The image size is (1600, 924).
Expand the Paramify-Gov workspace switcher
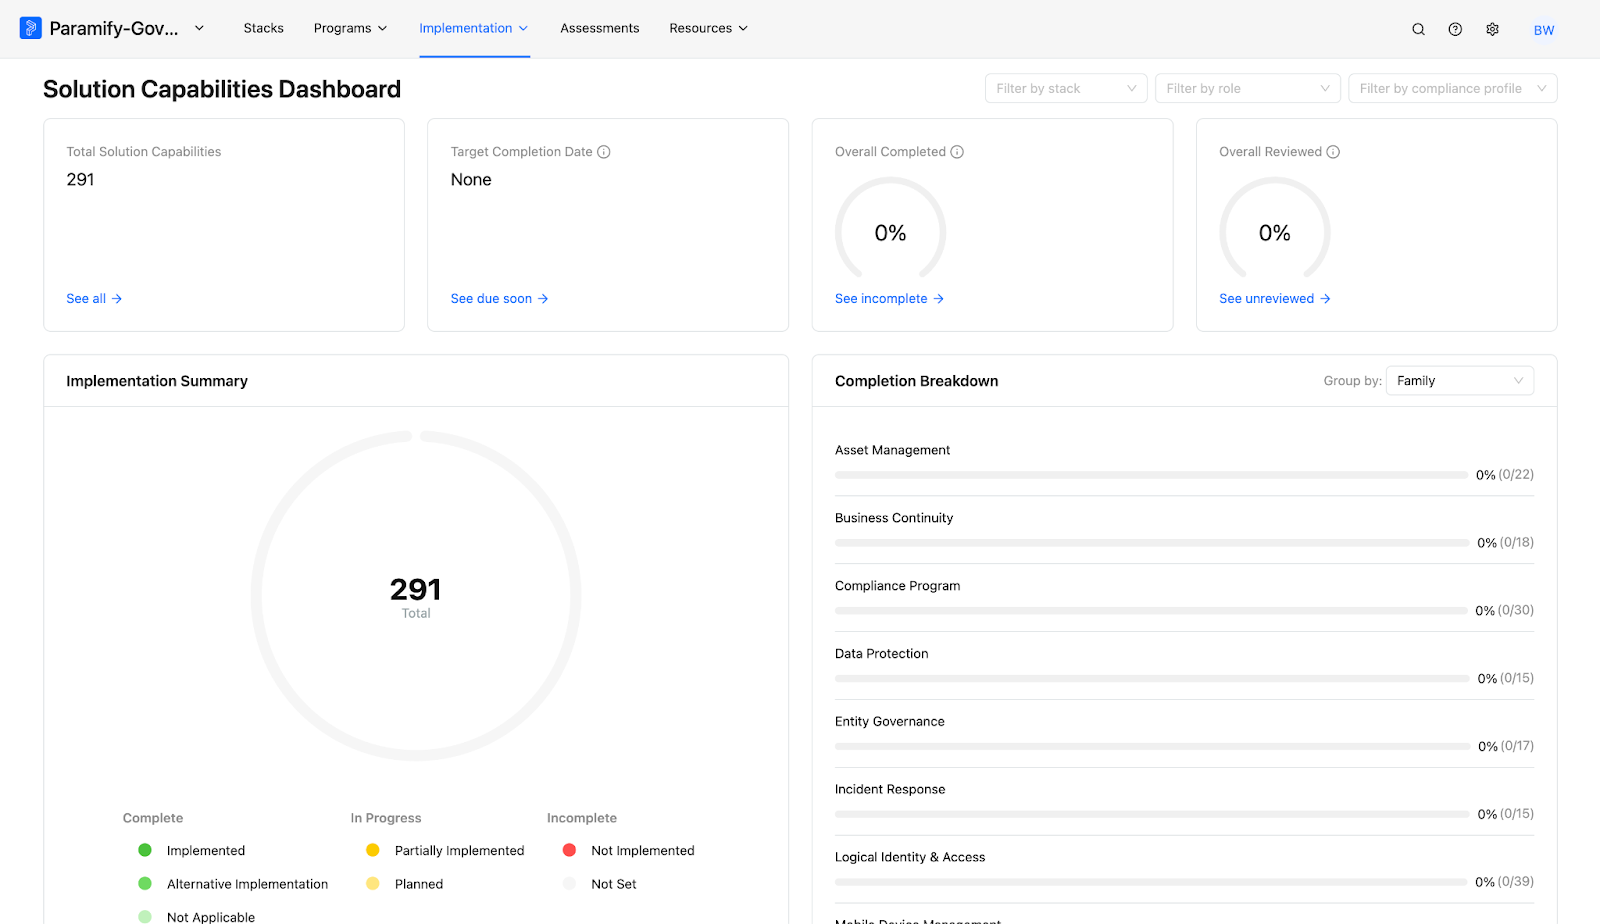pos(199,28)
